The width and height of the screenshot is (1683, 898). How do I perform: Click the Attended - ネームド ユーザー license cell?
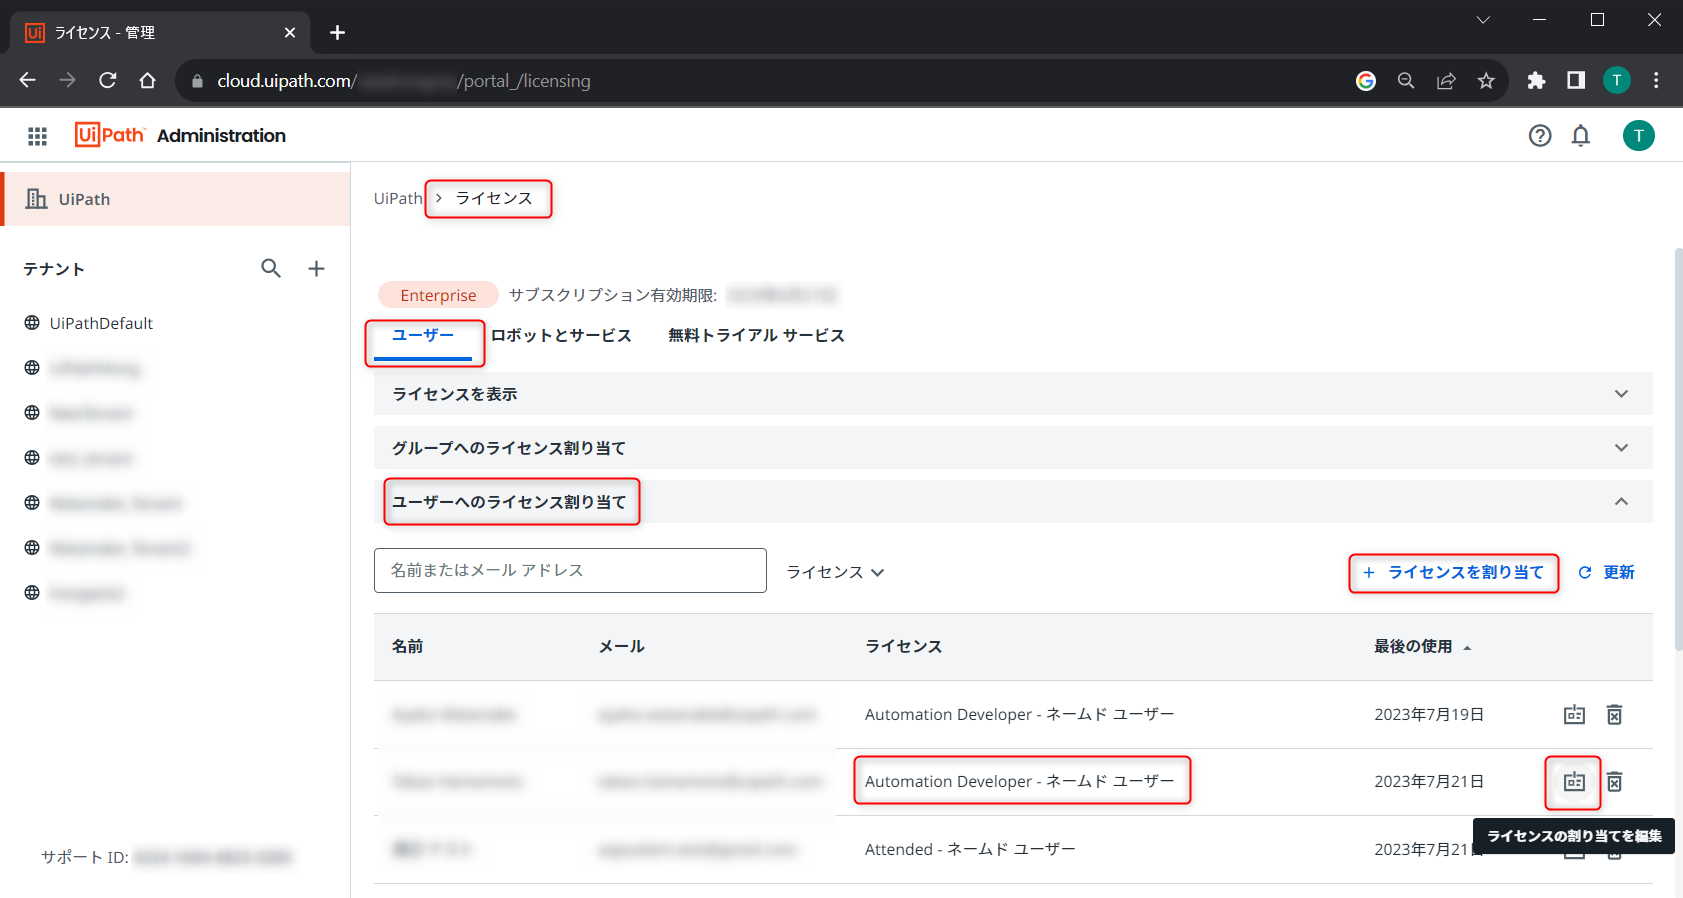(970, 849)
